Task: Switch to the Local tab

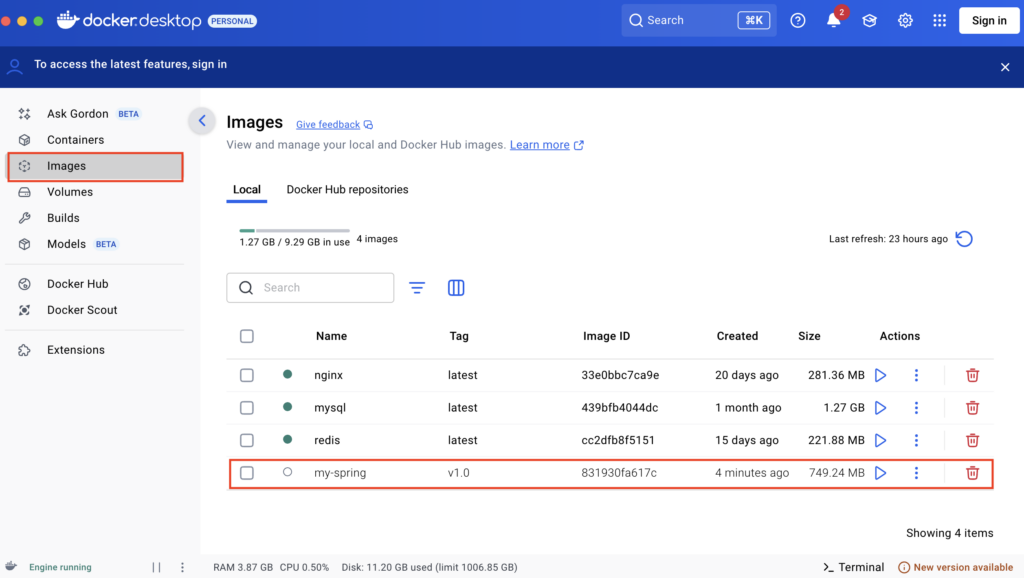Action: coord(247,189)
